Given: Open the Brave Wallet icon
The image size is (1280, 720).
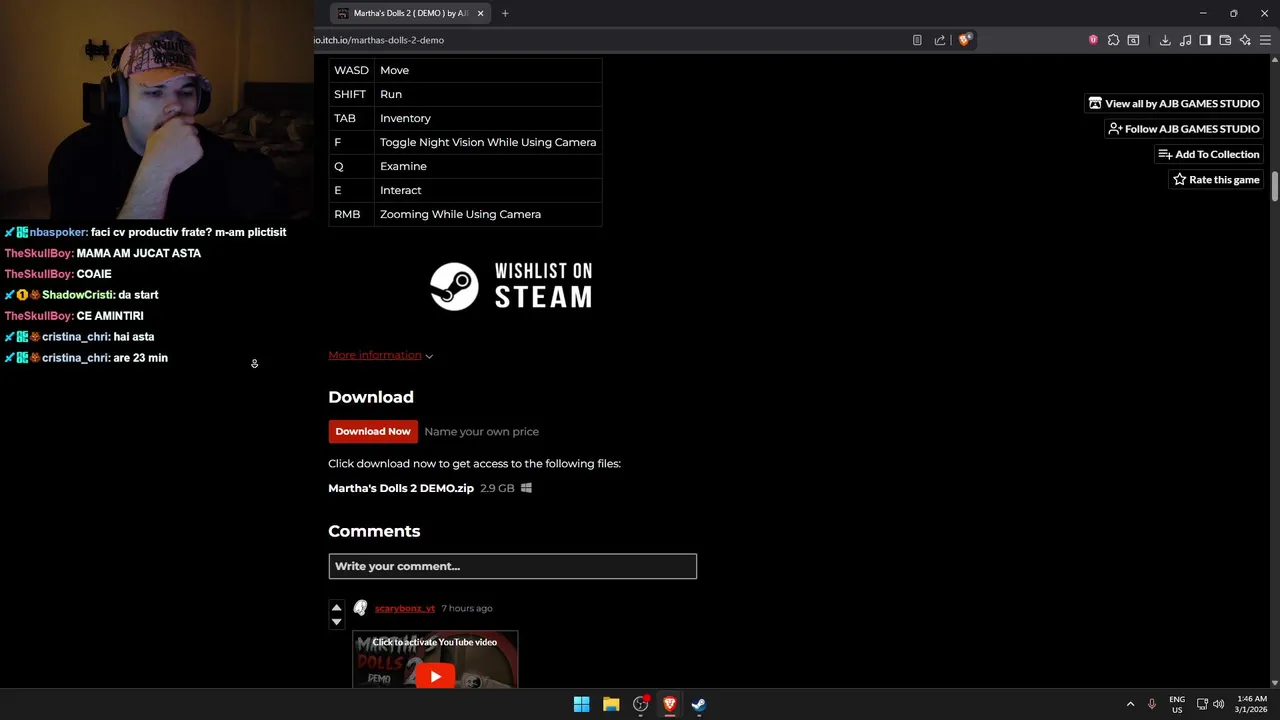Looking at the screenshot, I should 1225,40.
